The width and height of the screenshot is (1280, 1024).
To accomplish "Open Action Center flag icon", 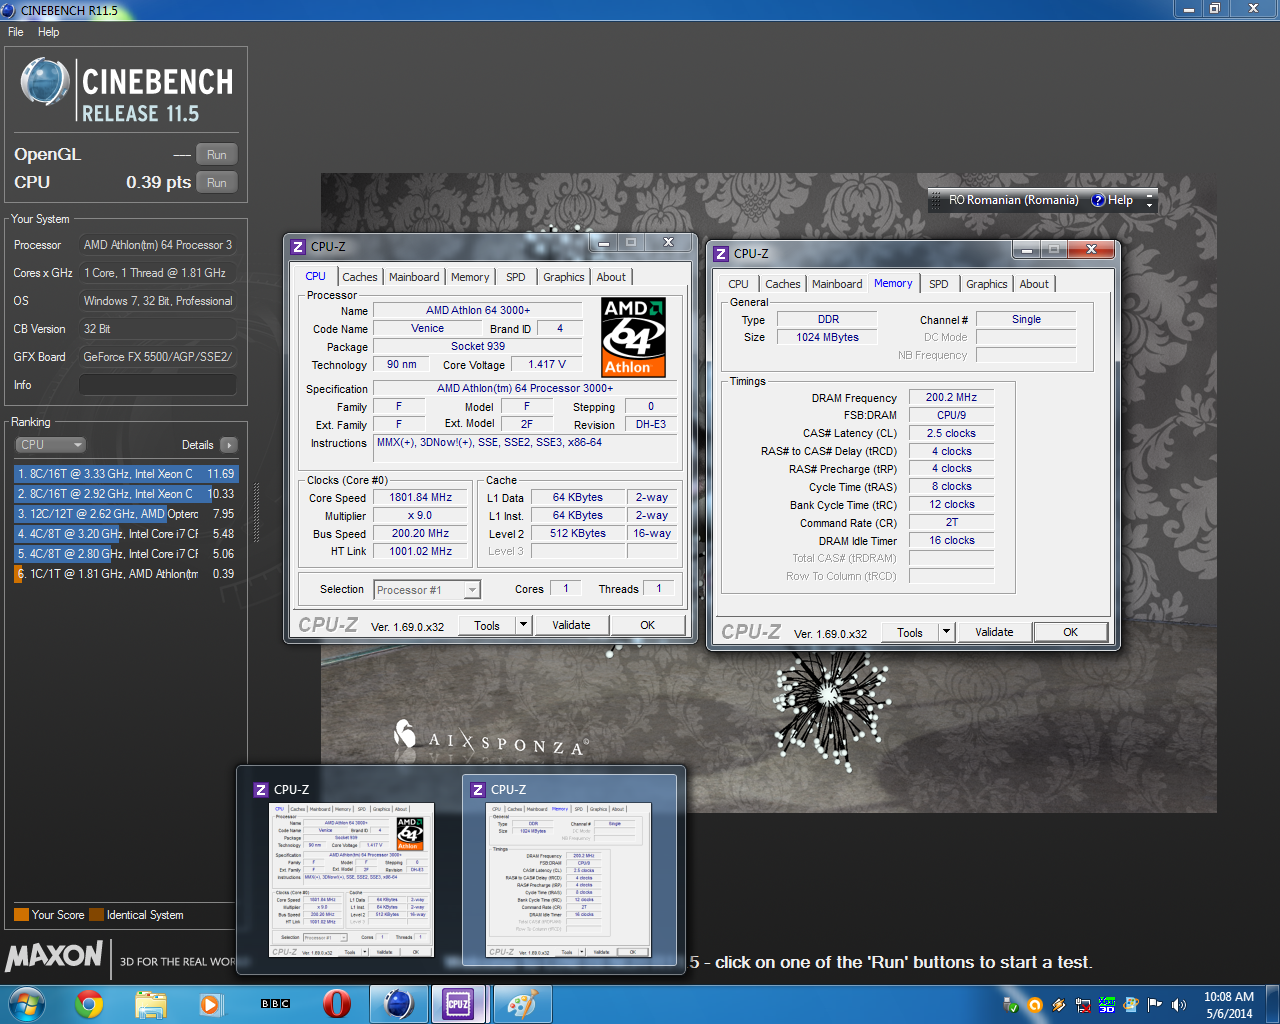I will [1155, 1005].
